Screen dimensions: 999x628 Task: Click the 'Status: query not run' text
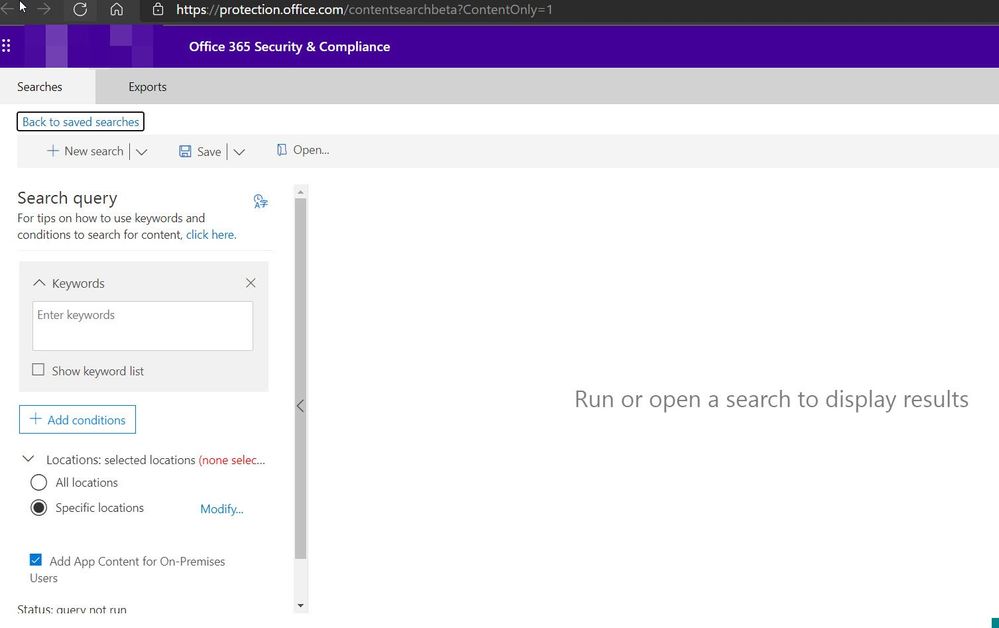(x=72, y=609)
